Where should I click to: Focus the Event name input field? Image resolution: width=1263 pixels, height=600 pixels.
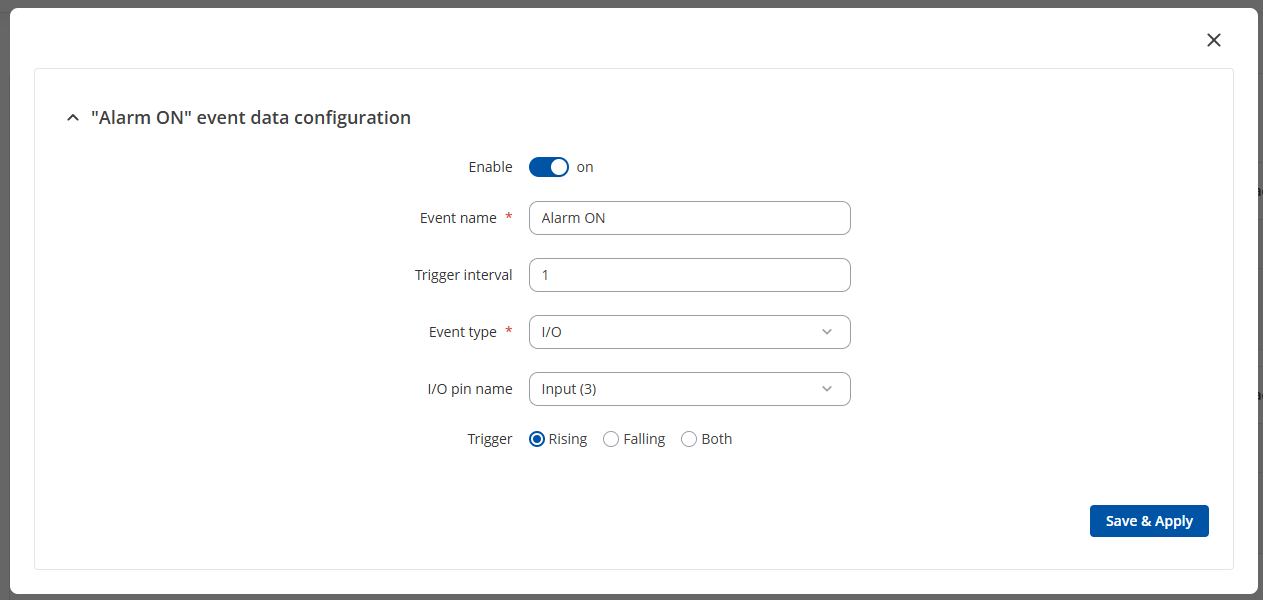point(689,218)
